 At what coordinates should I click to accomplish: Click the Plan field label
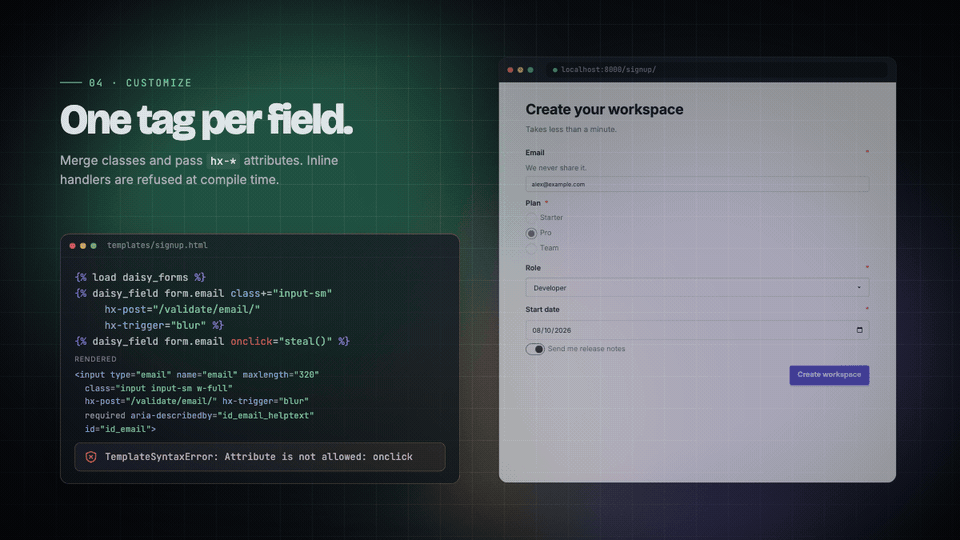[533, 203]
